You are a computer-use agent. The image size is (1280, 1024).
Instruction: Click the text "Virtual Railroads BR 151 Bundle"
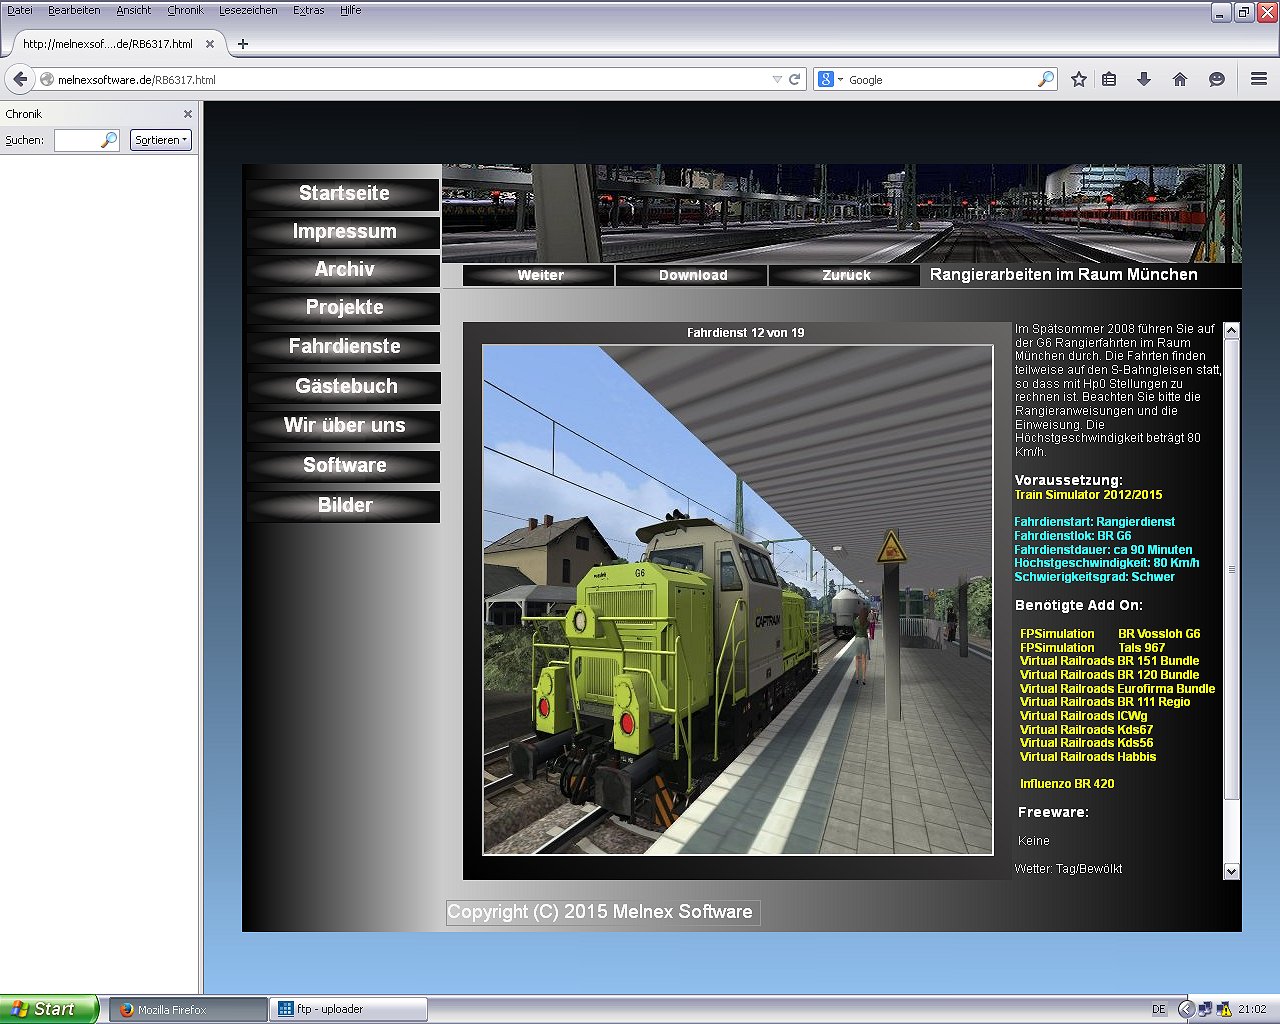point(1109,661)
